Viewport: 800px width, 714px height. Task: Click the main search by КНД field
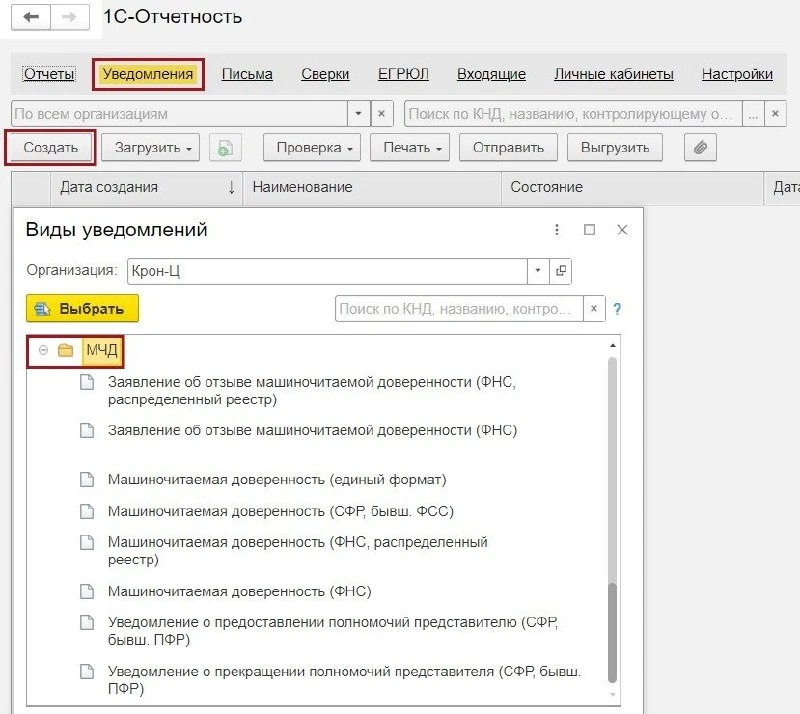(573, 114)
